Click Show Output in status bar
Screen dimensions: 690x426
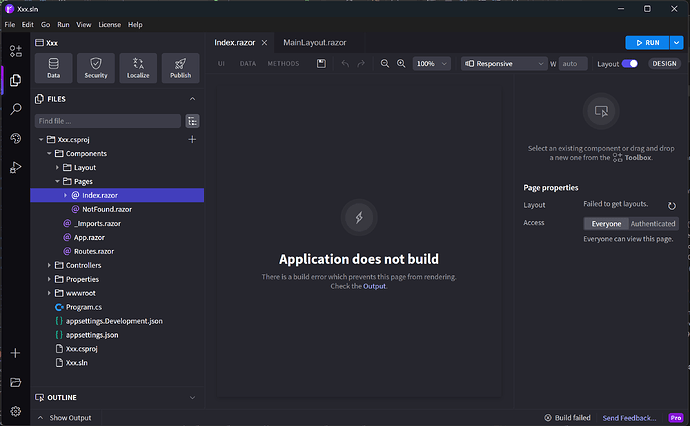65,418
